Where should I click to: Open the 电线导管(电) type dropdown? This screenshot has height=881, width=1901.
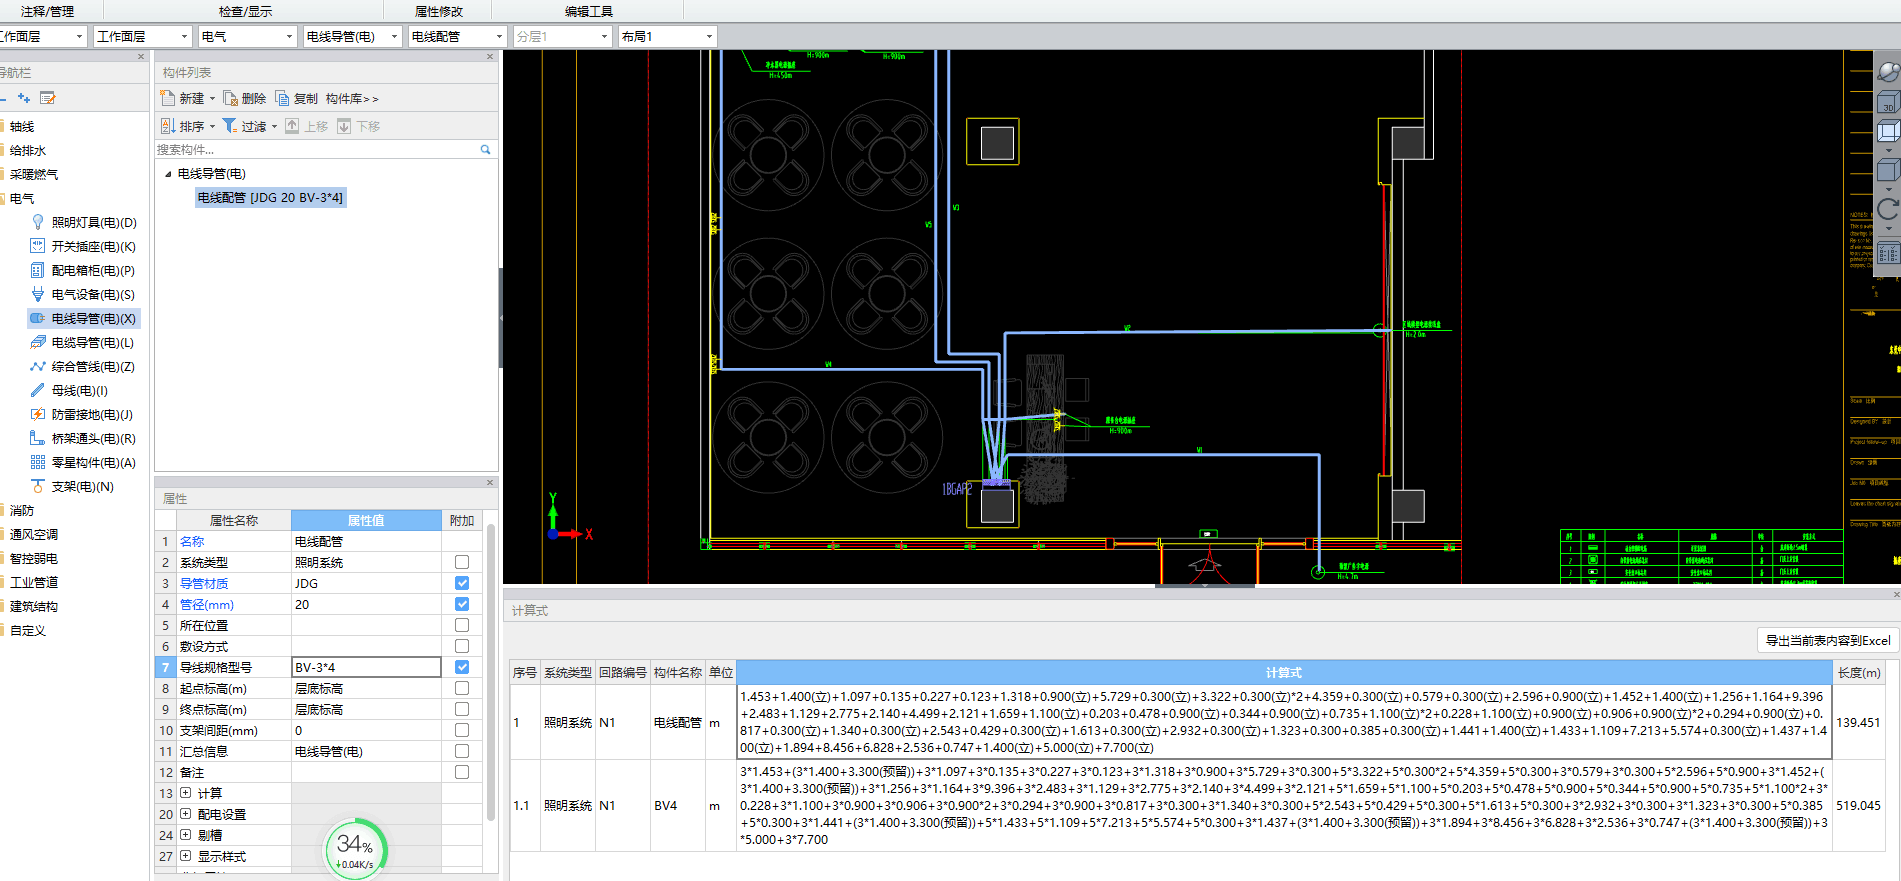coord(352,37)
